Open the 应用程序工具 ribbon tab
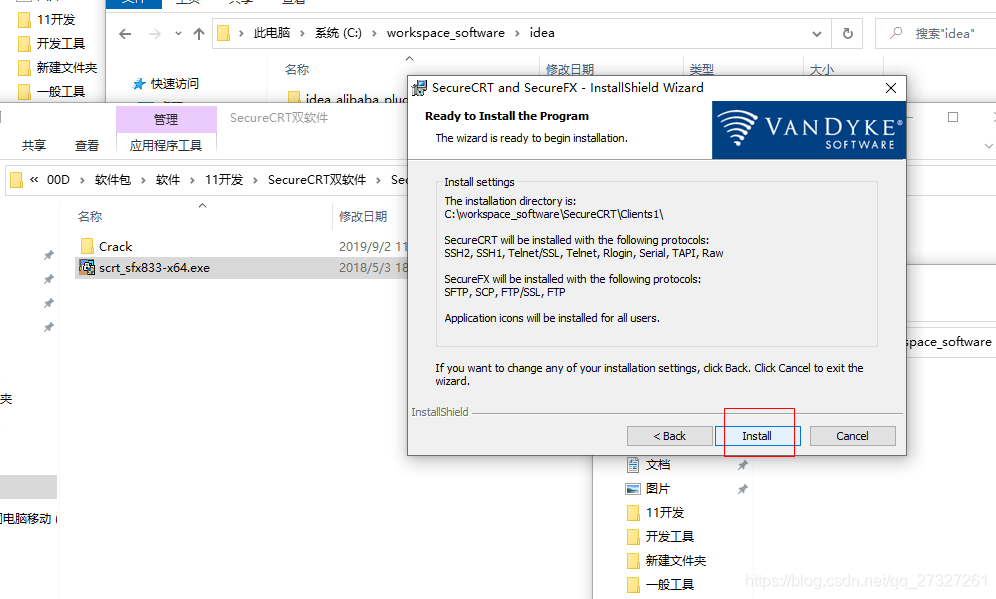Viewport: 996px width, 599px height. [x=166, y=145]
